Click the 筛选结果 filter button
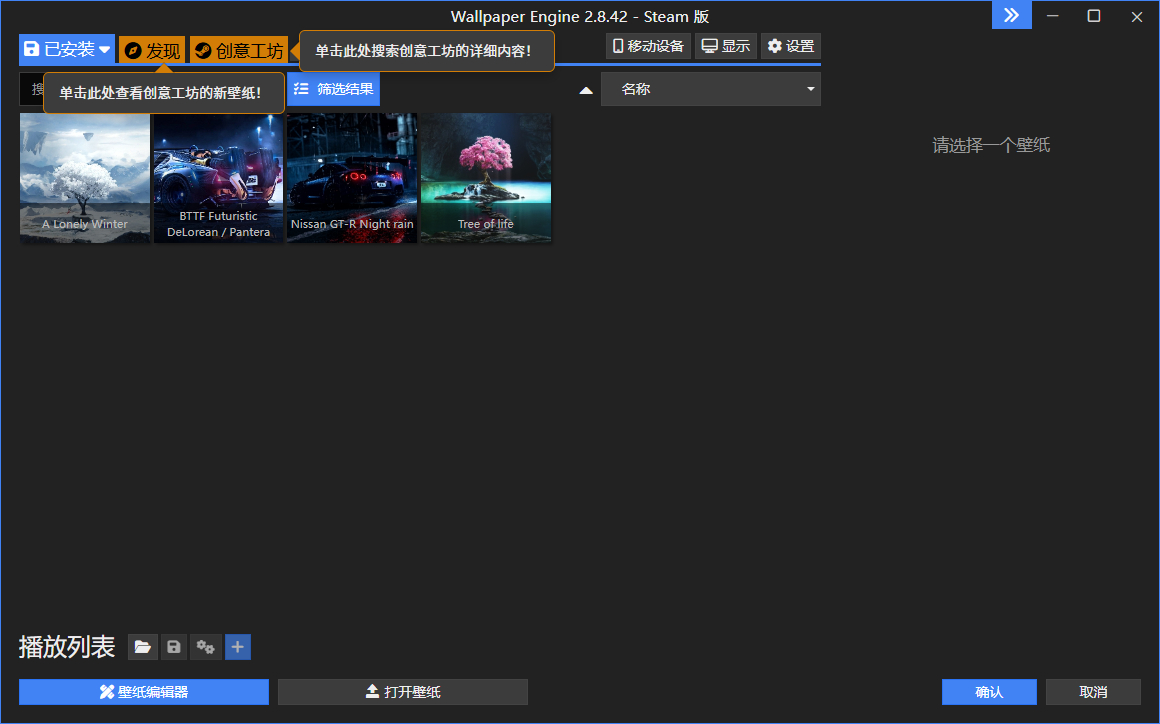 334,89
